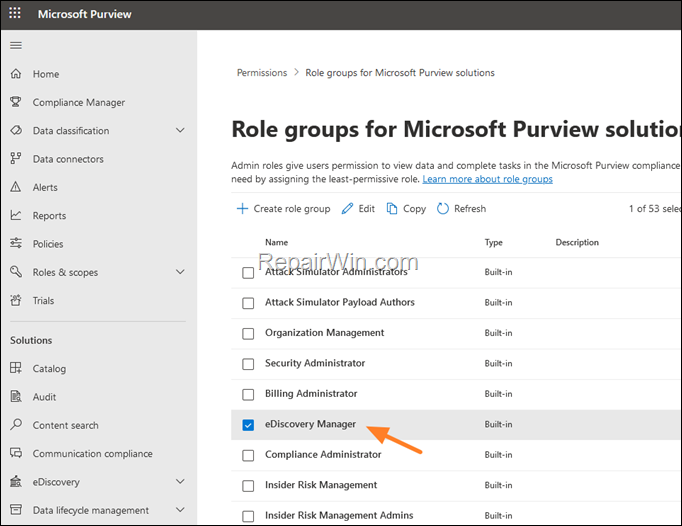Click the circular Refresh icon
The image size is (682, 526).
click(443, 208)
